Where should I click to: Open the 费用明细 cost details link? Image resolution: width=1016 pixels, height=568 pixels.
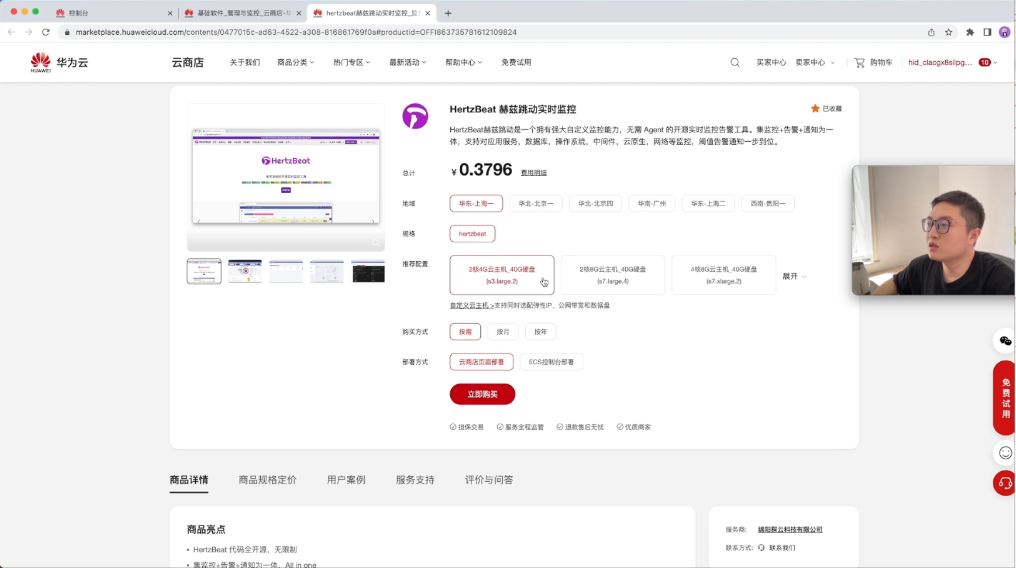[x=534, y=173]
